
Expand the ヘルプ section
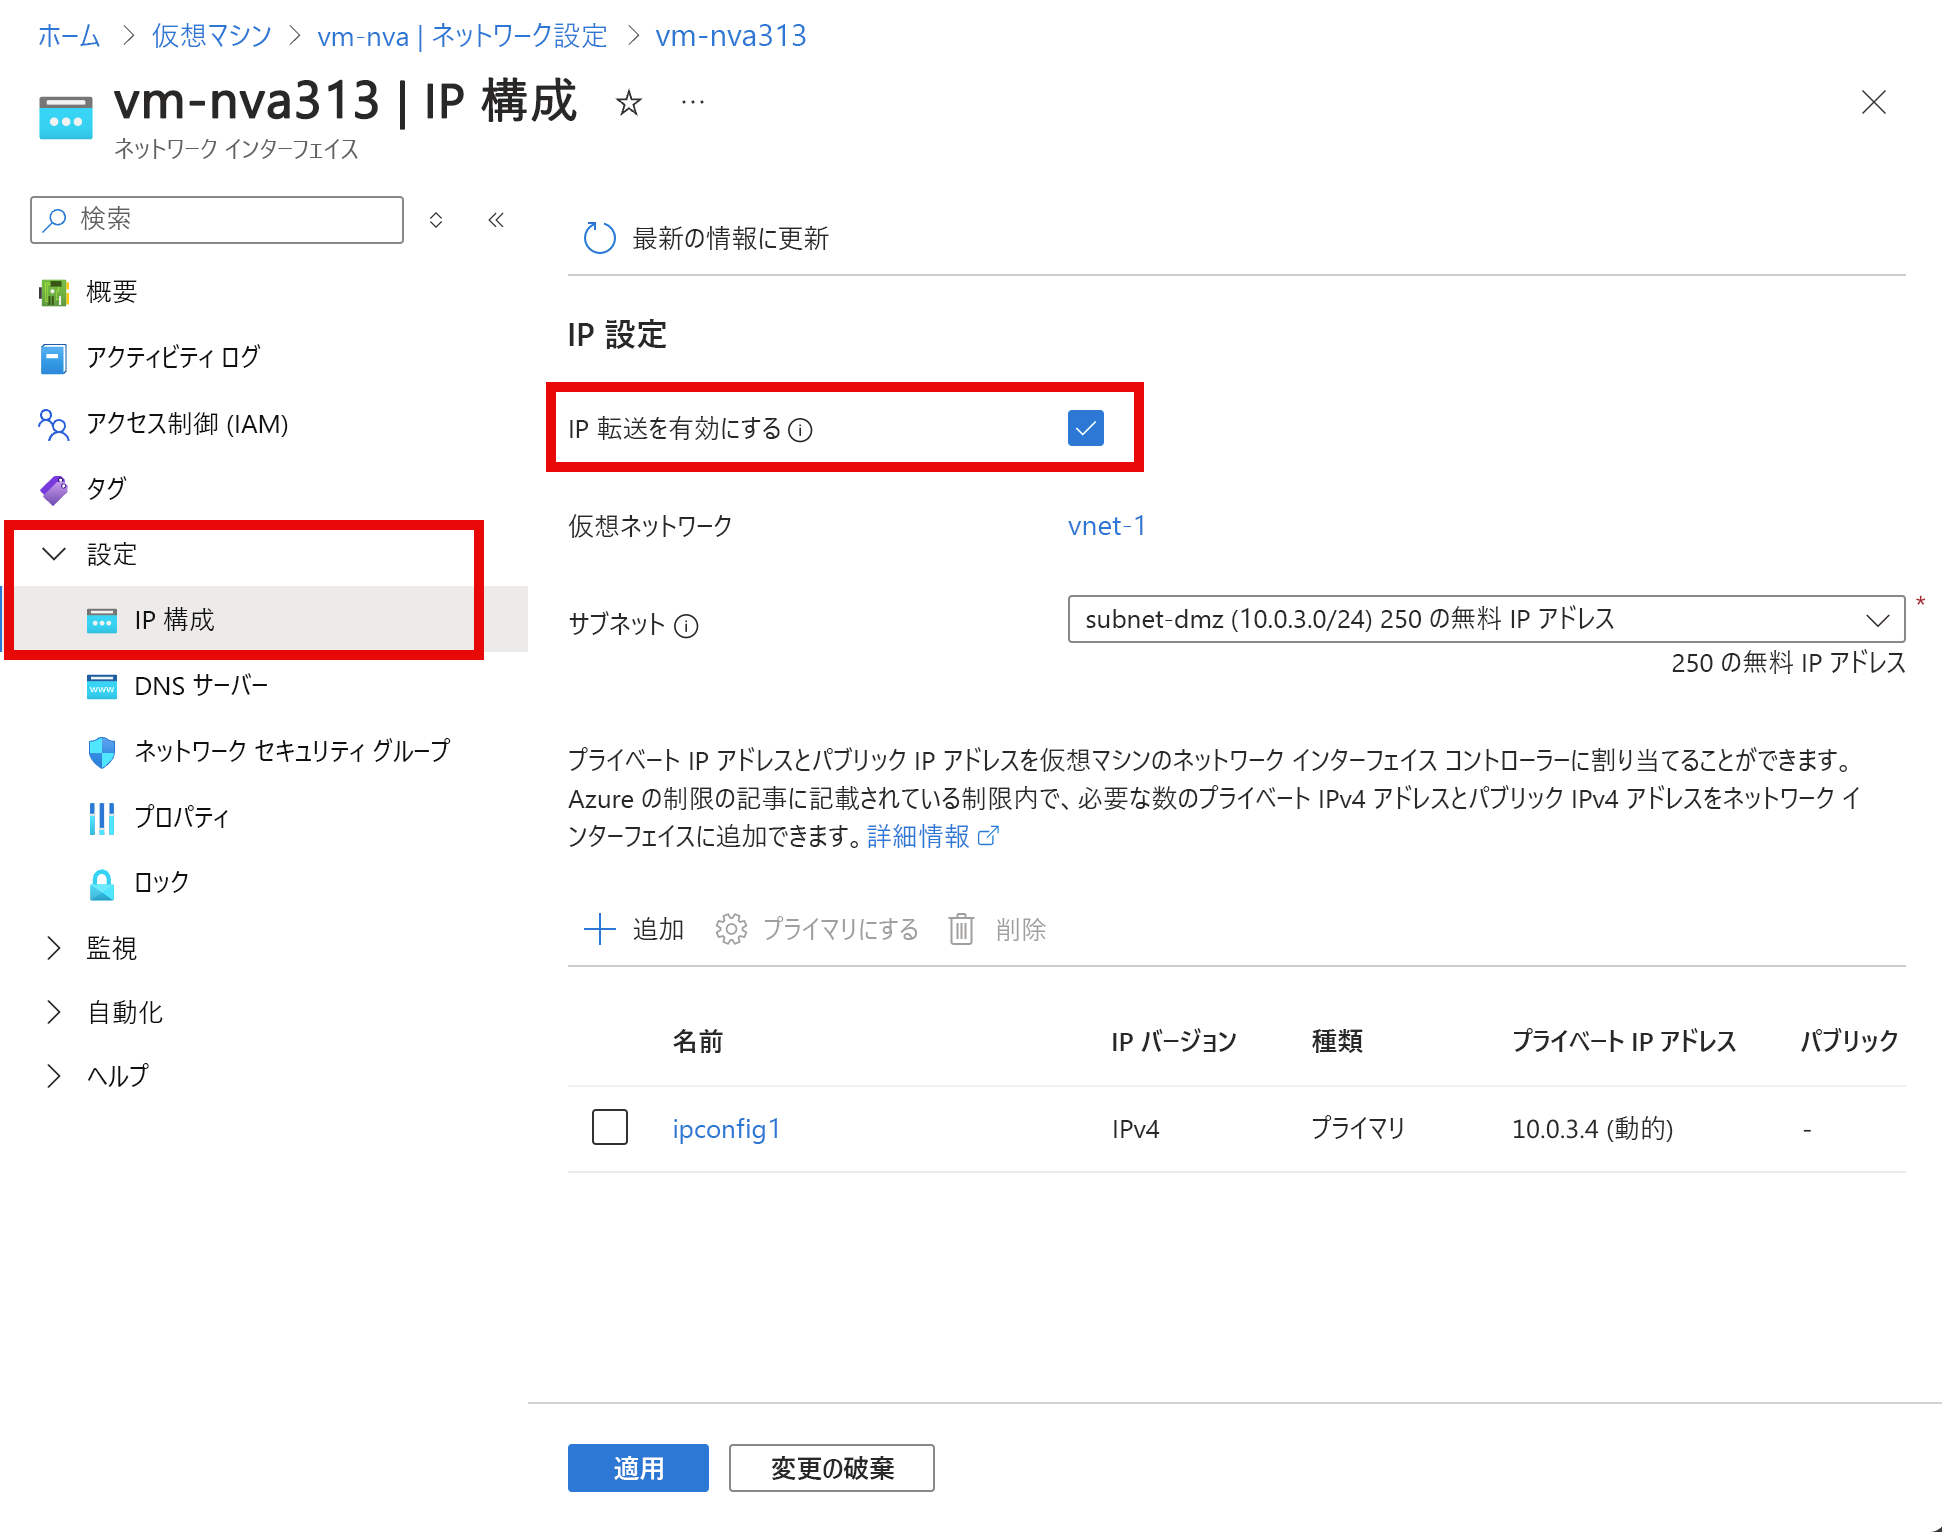click(54, 1076)
